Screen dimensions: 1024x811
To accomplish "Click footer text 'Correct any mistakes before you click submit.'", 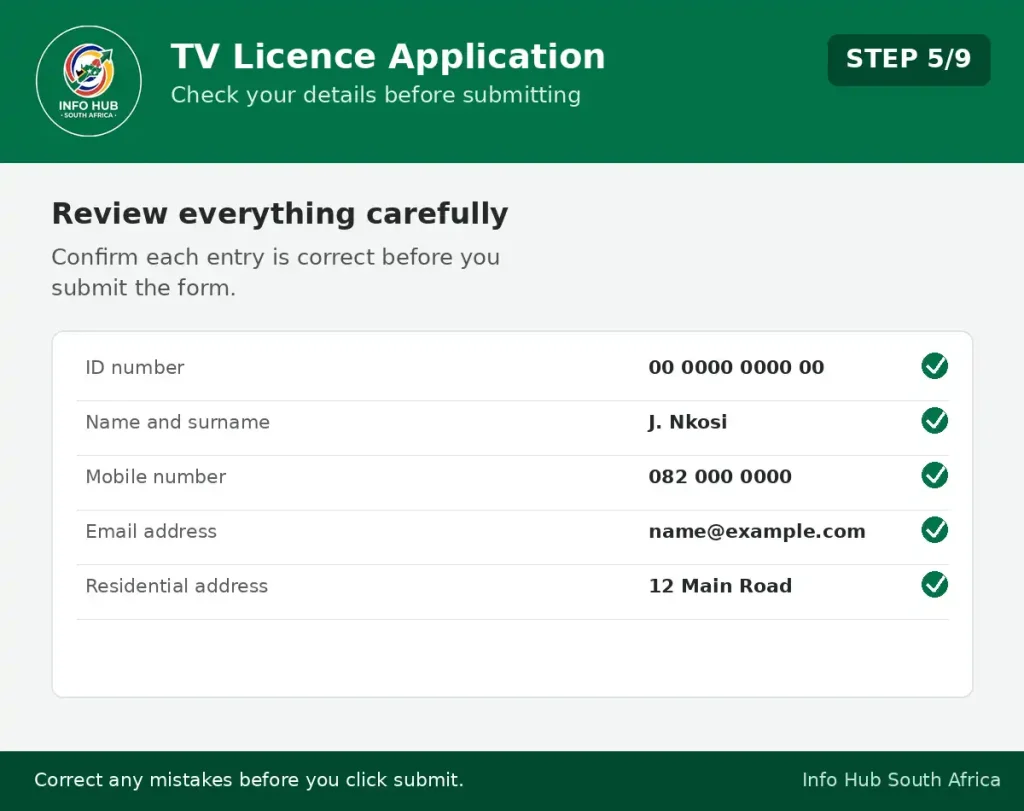I will pos(249,780).
